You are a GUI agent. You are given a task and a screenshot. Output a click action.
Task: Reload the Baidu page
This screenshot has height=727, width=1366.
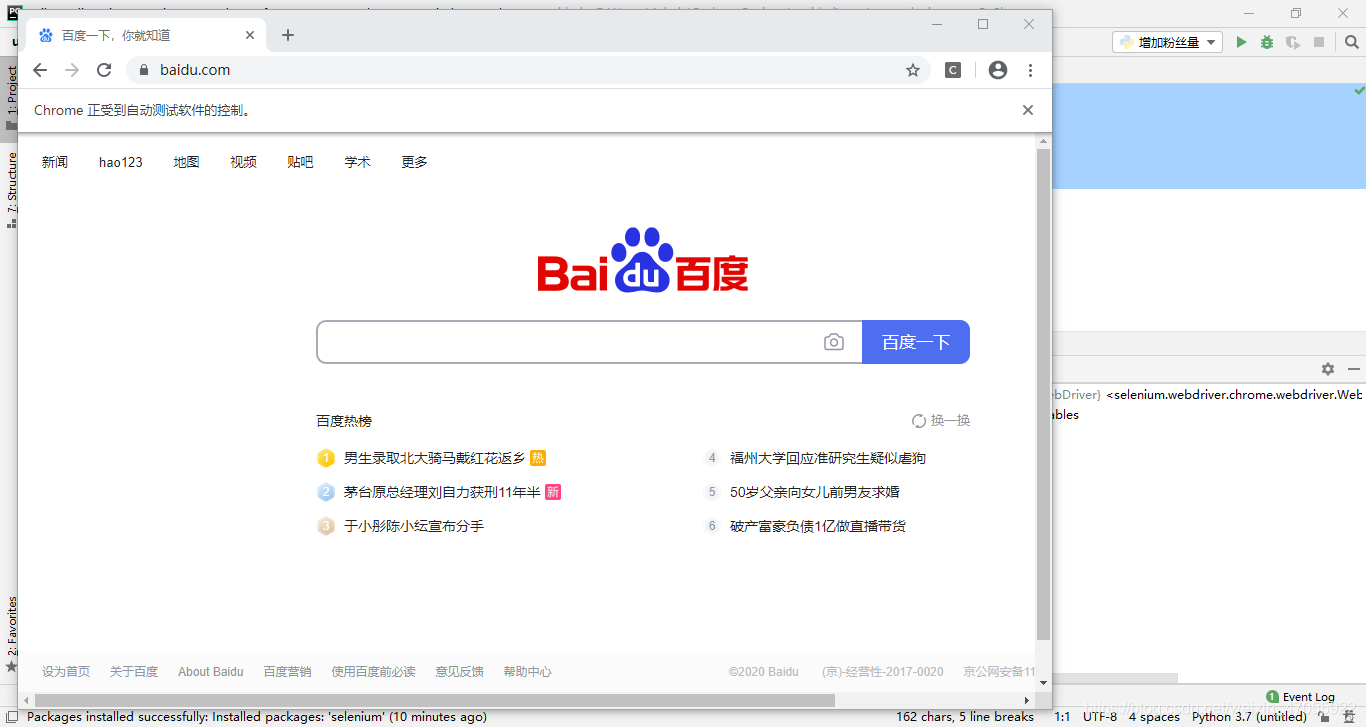(x=104, y=70)
